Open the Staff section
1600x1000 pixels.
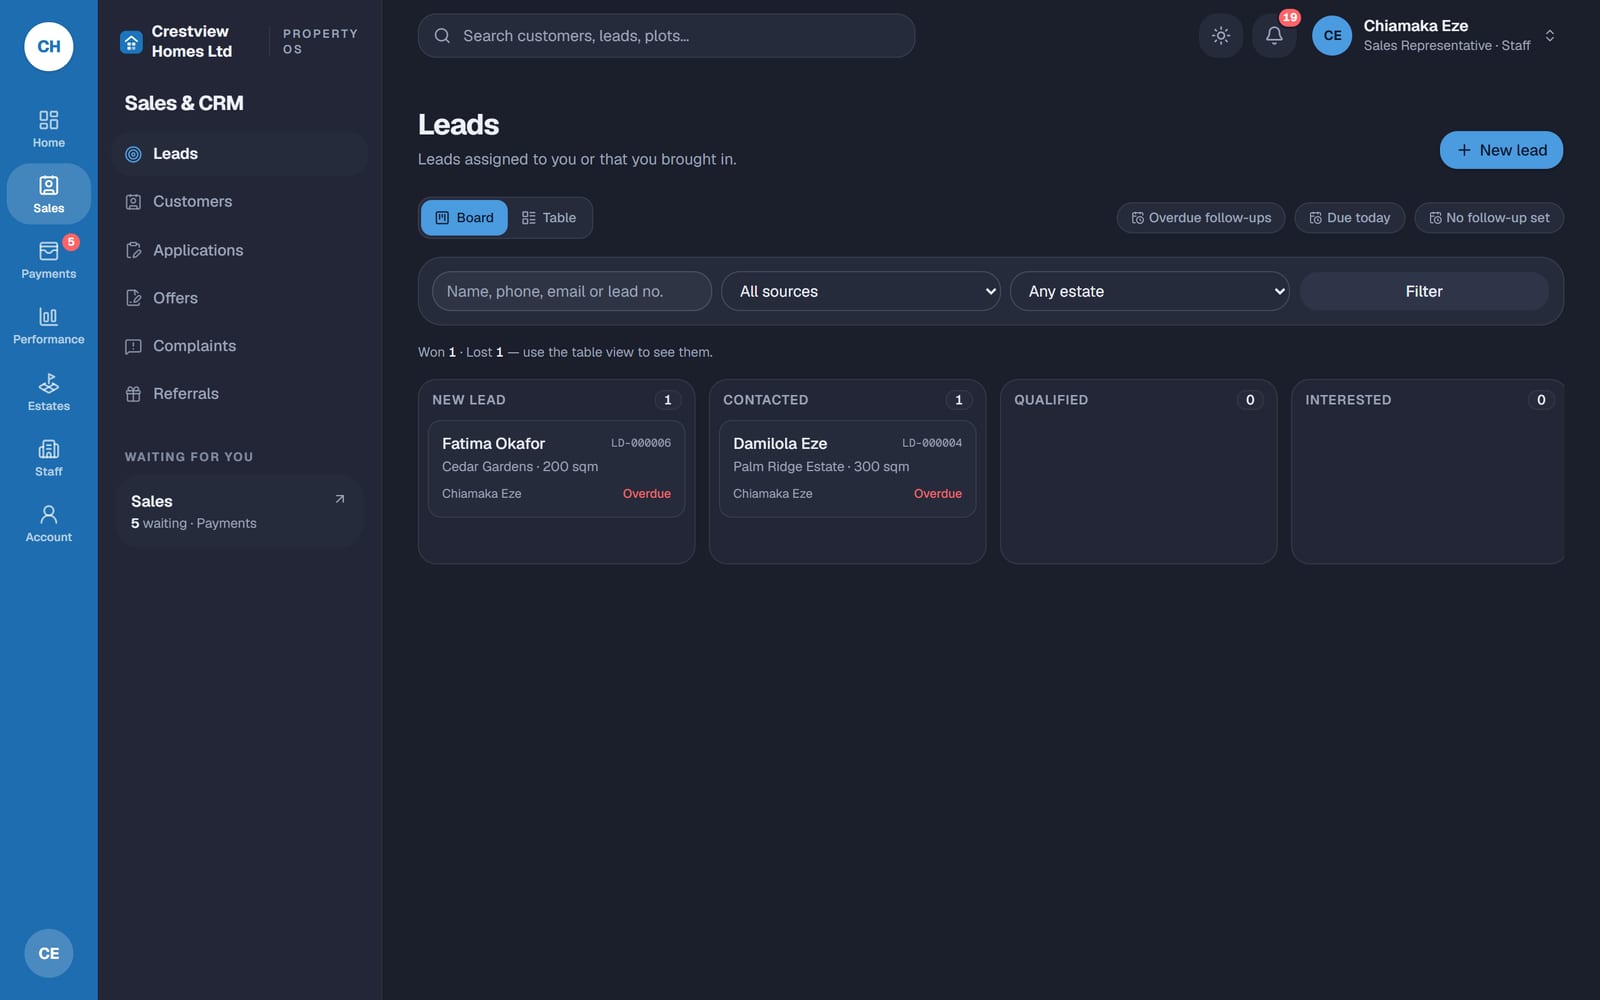point(48,458)
